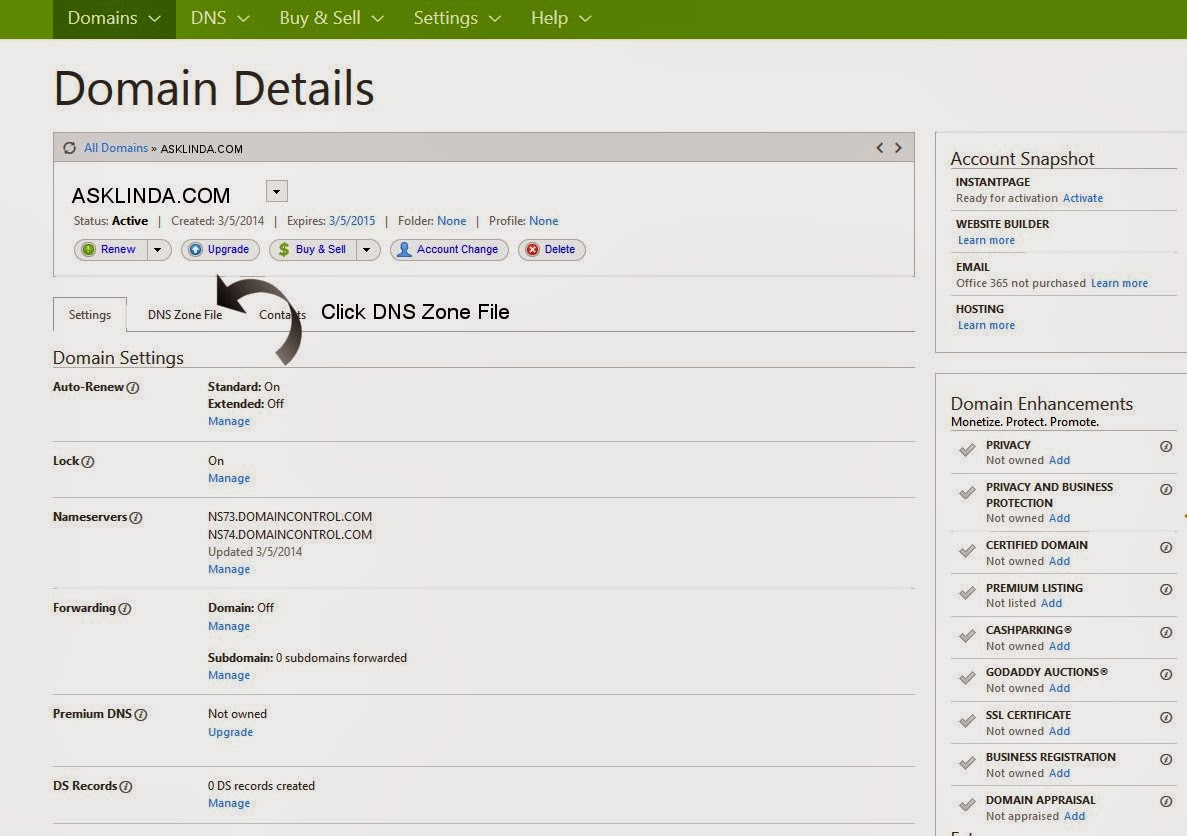This screenshot has height=836, width=1187.
Task: Open DS Records info icon
Action: click(x=126, y=787)
